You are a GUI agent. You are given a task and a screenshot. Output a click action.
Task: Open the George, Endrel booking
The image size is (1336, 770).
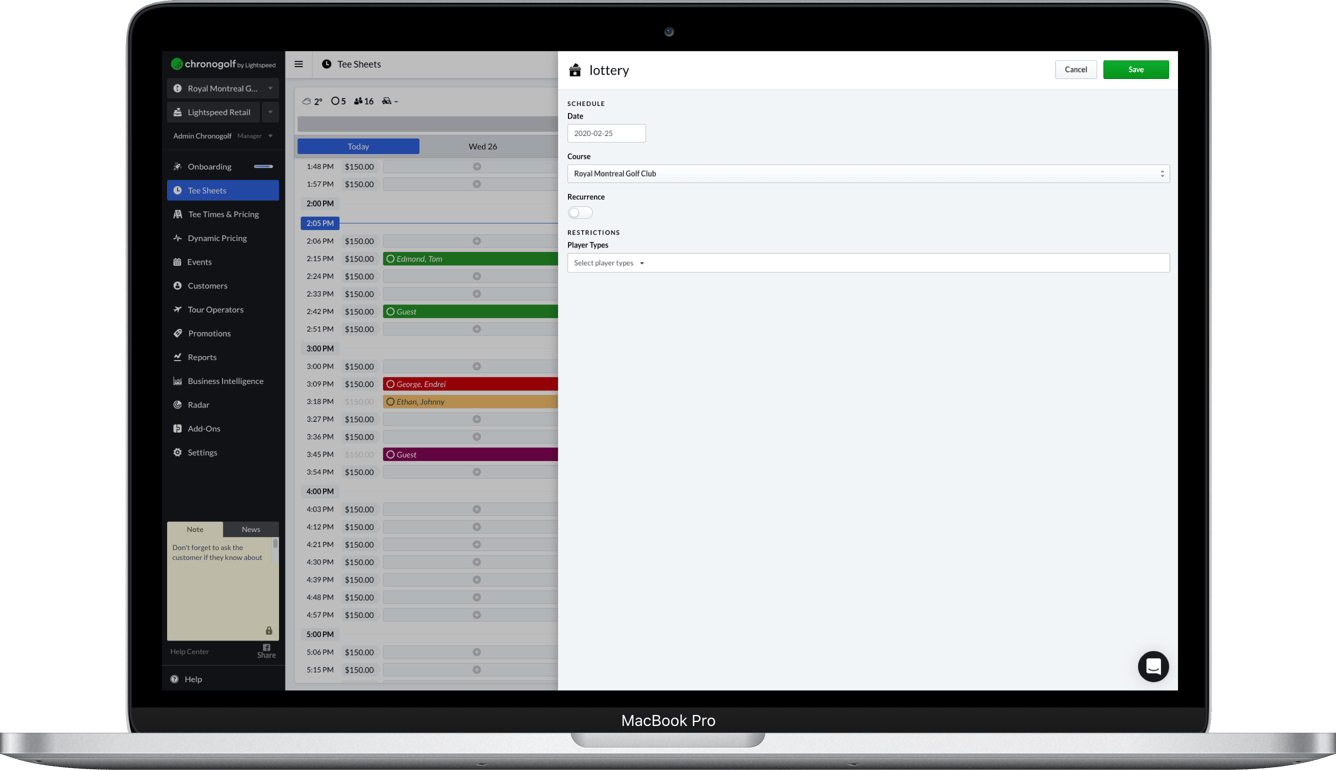[470, 384]
